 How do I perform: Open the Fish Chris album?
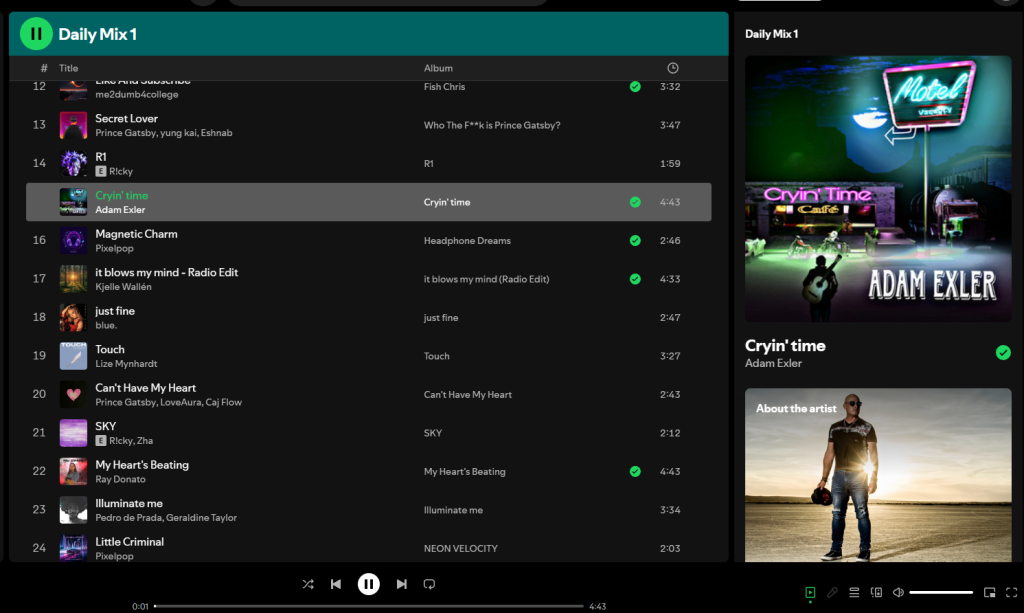click(x=444, y=86)
